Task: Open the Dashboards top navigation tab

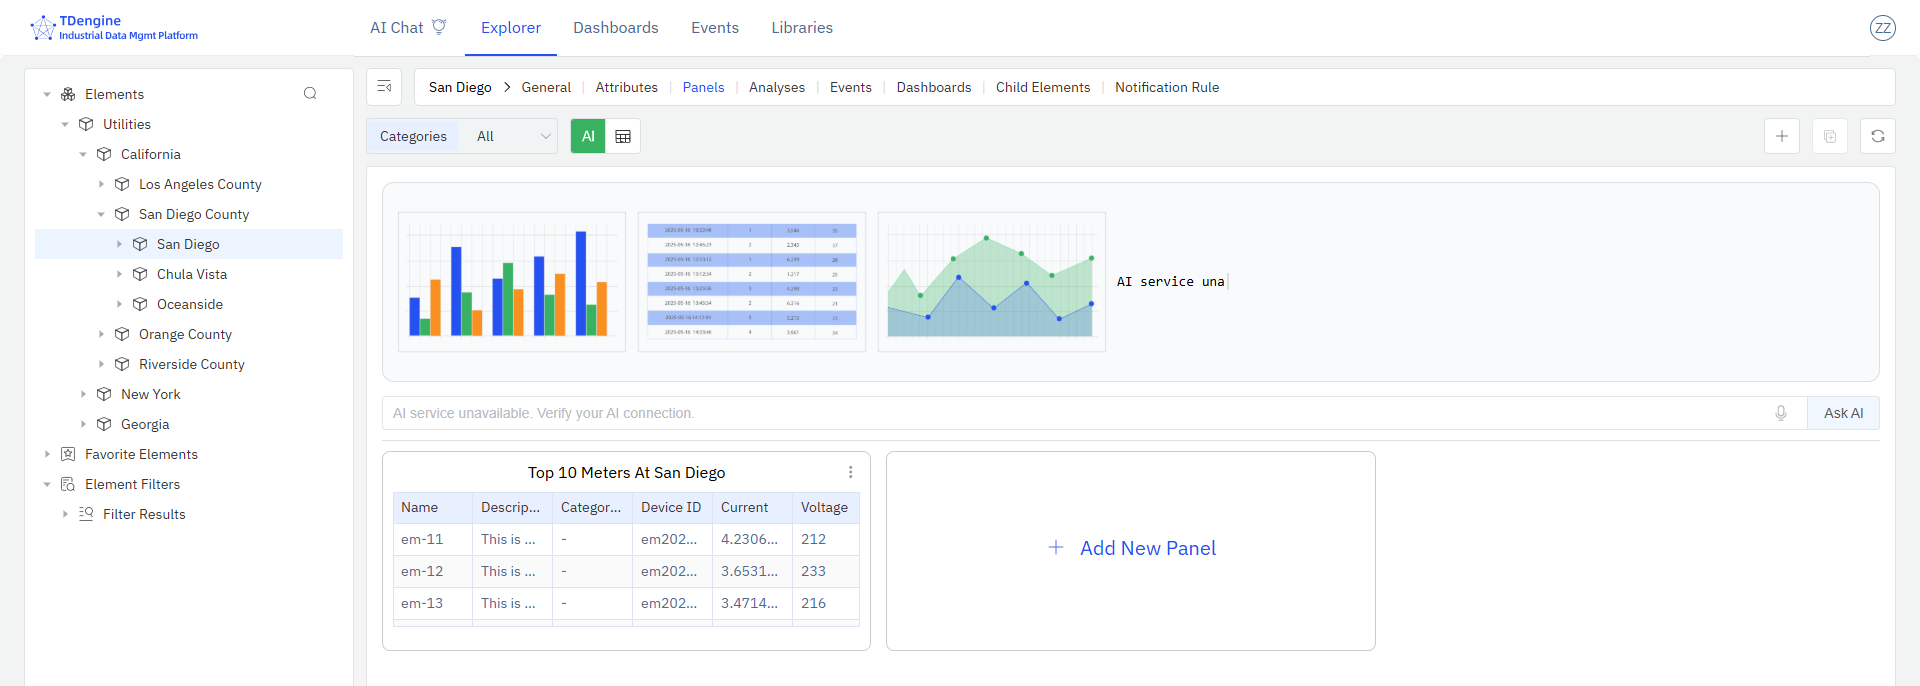Action: click(615, 28)
